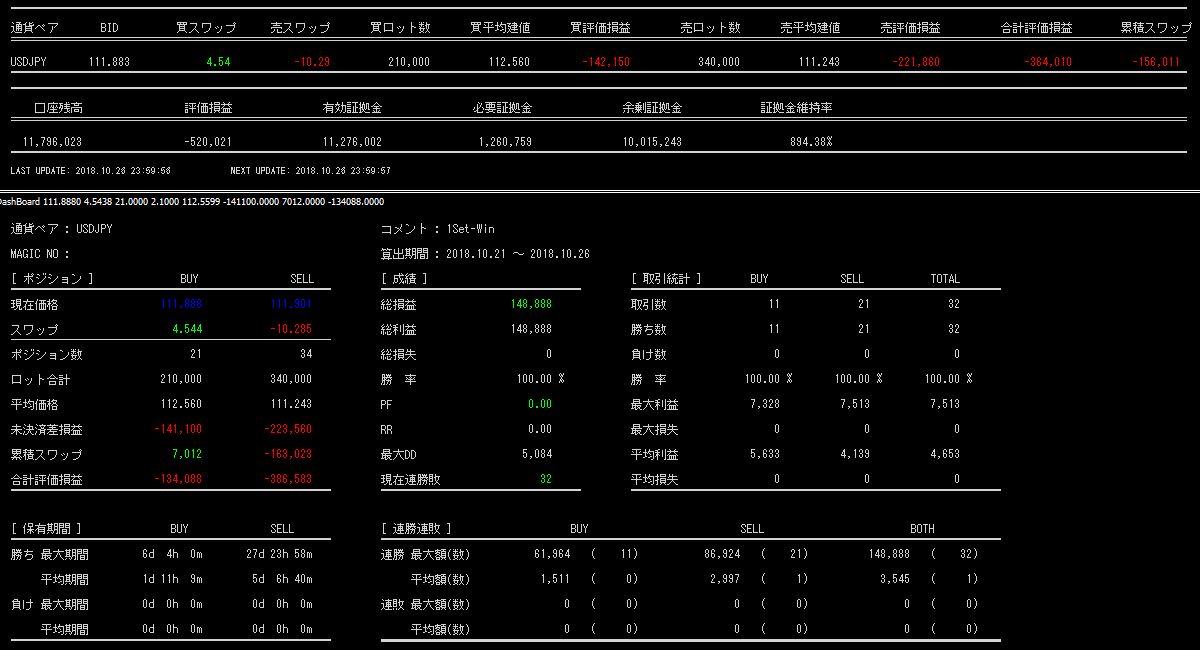Click the 算出期間 date range

pyautogui.click(x=517, y=254)
